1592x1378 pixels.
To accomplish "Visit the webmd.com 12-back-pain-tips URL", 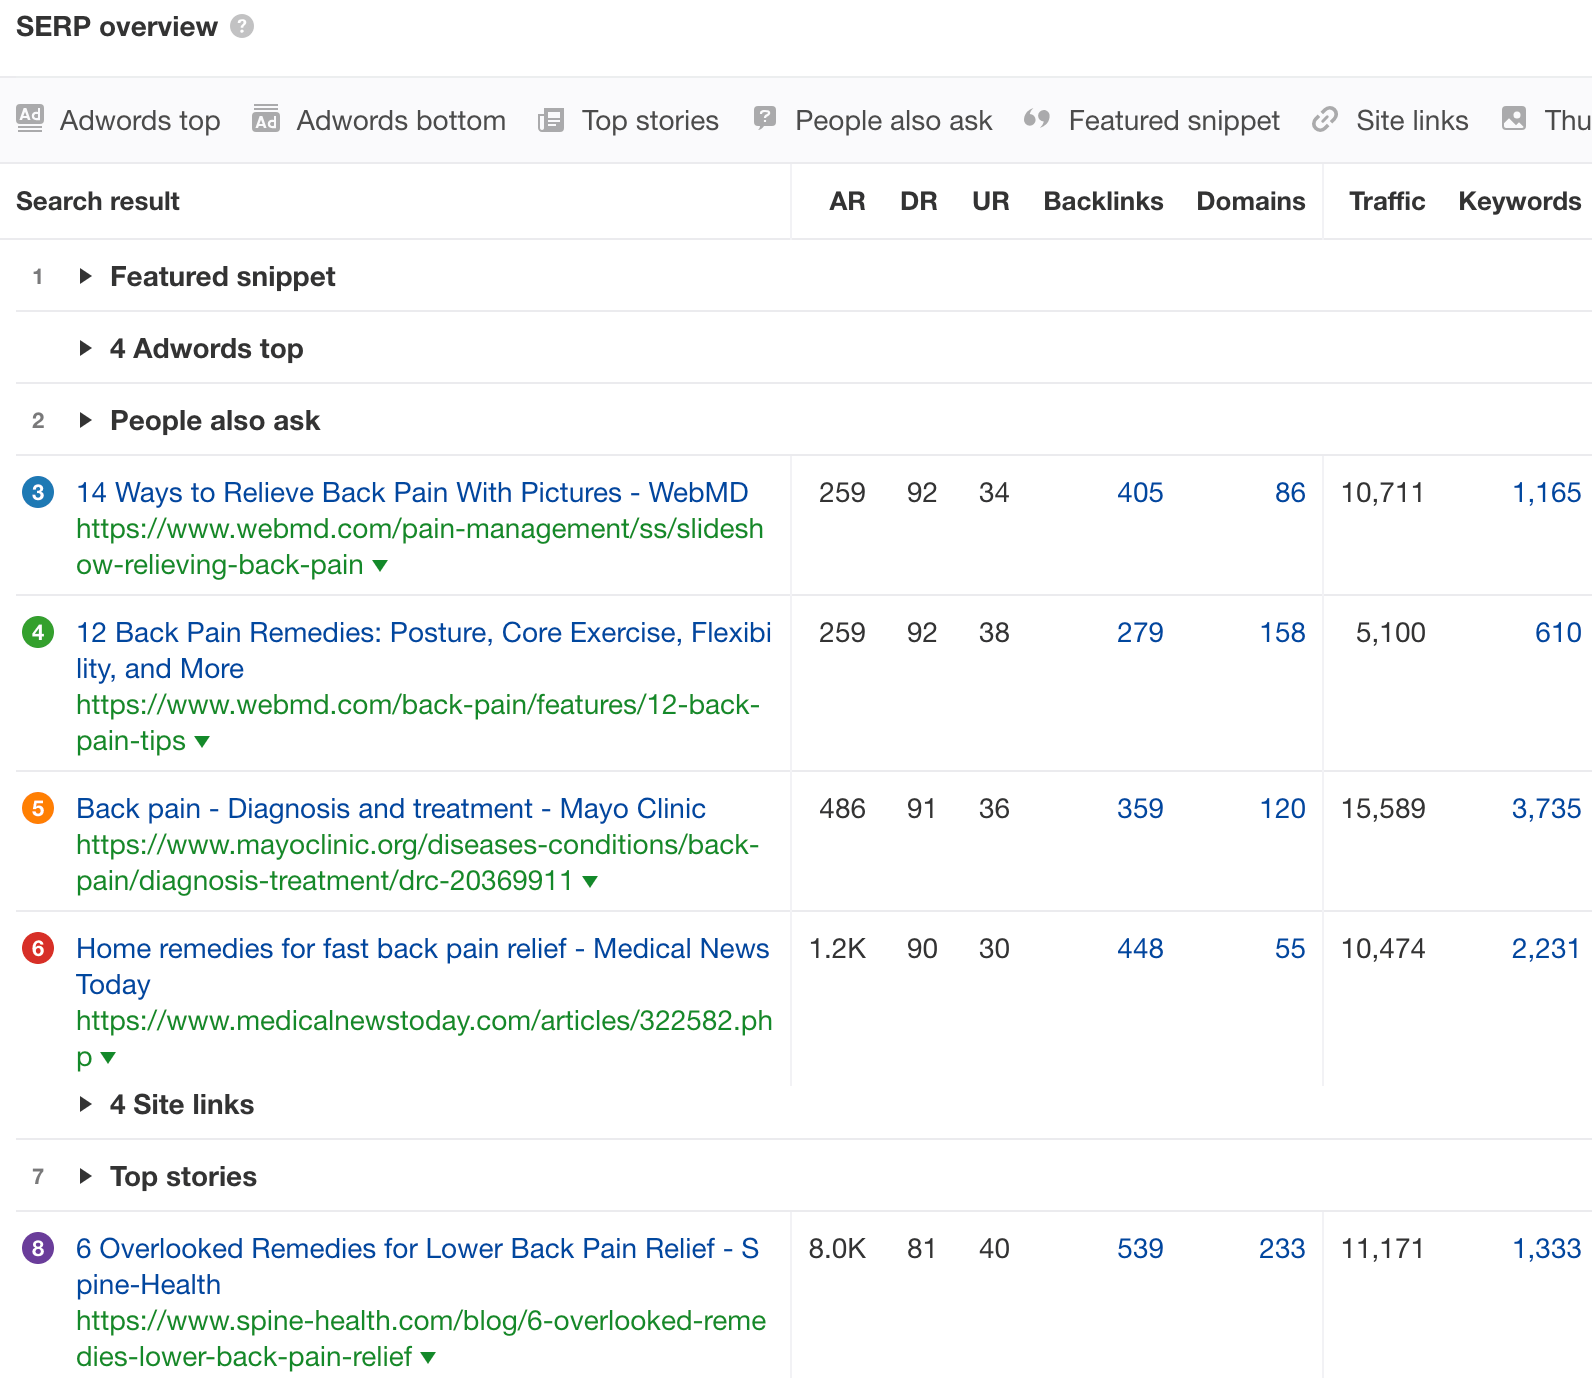I will pyautogui.click(x=418, y=722).
